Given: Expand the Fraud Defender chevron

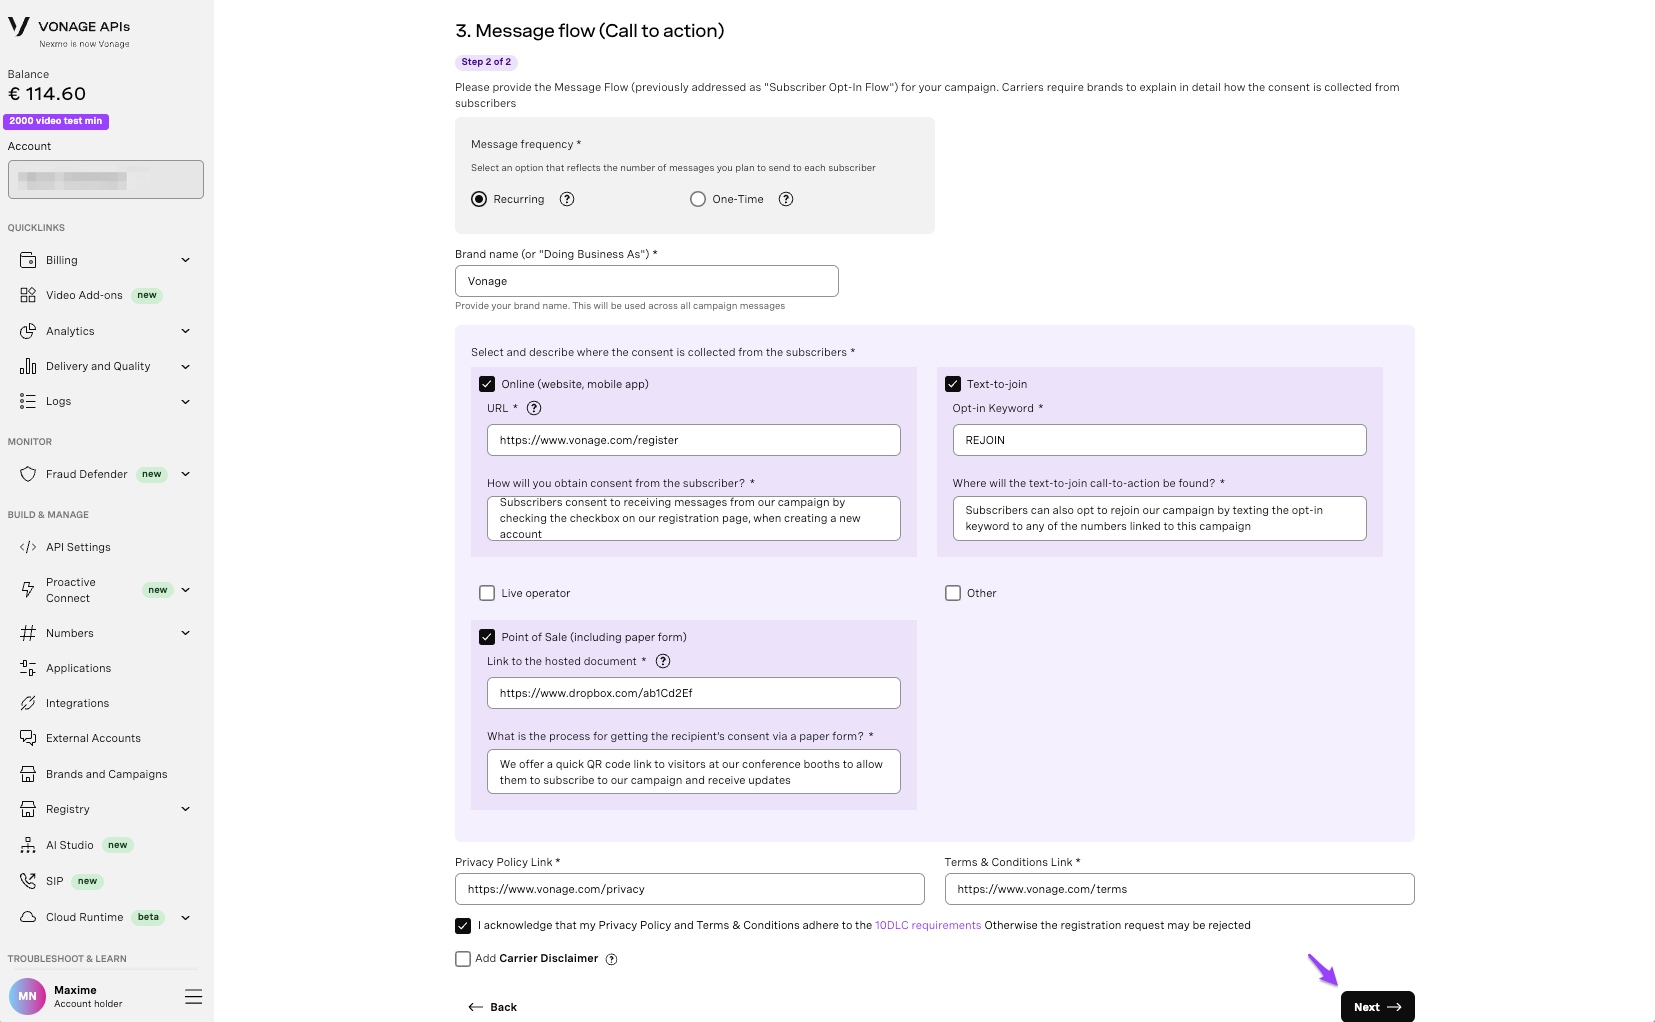Looking at the screenshot, I should coord(185,474).
